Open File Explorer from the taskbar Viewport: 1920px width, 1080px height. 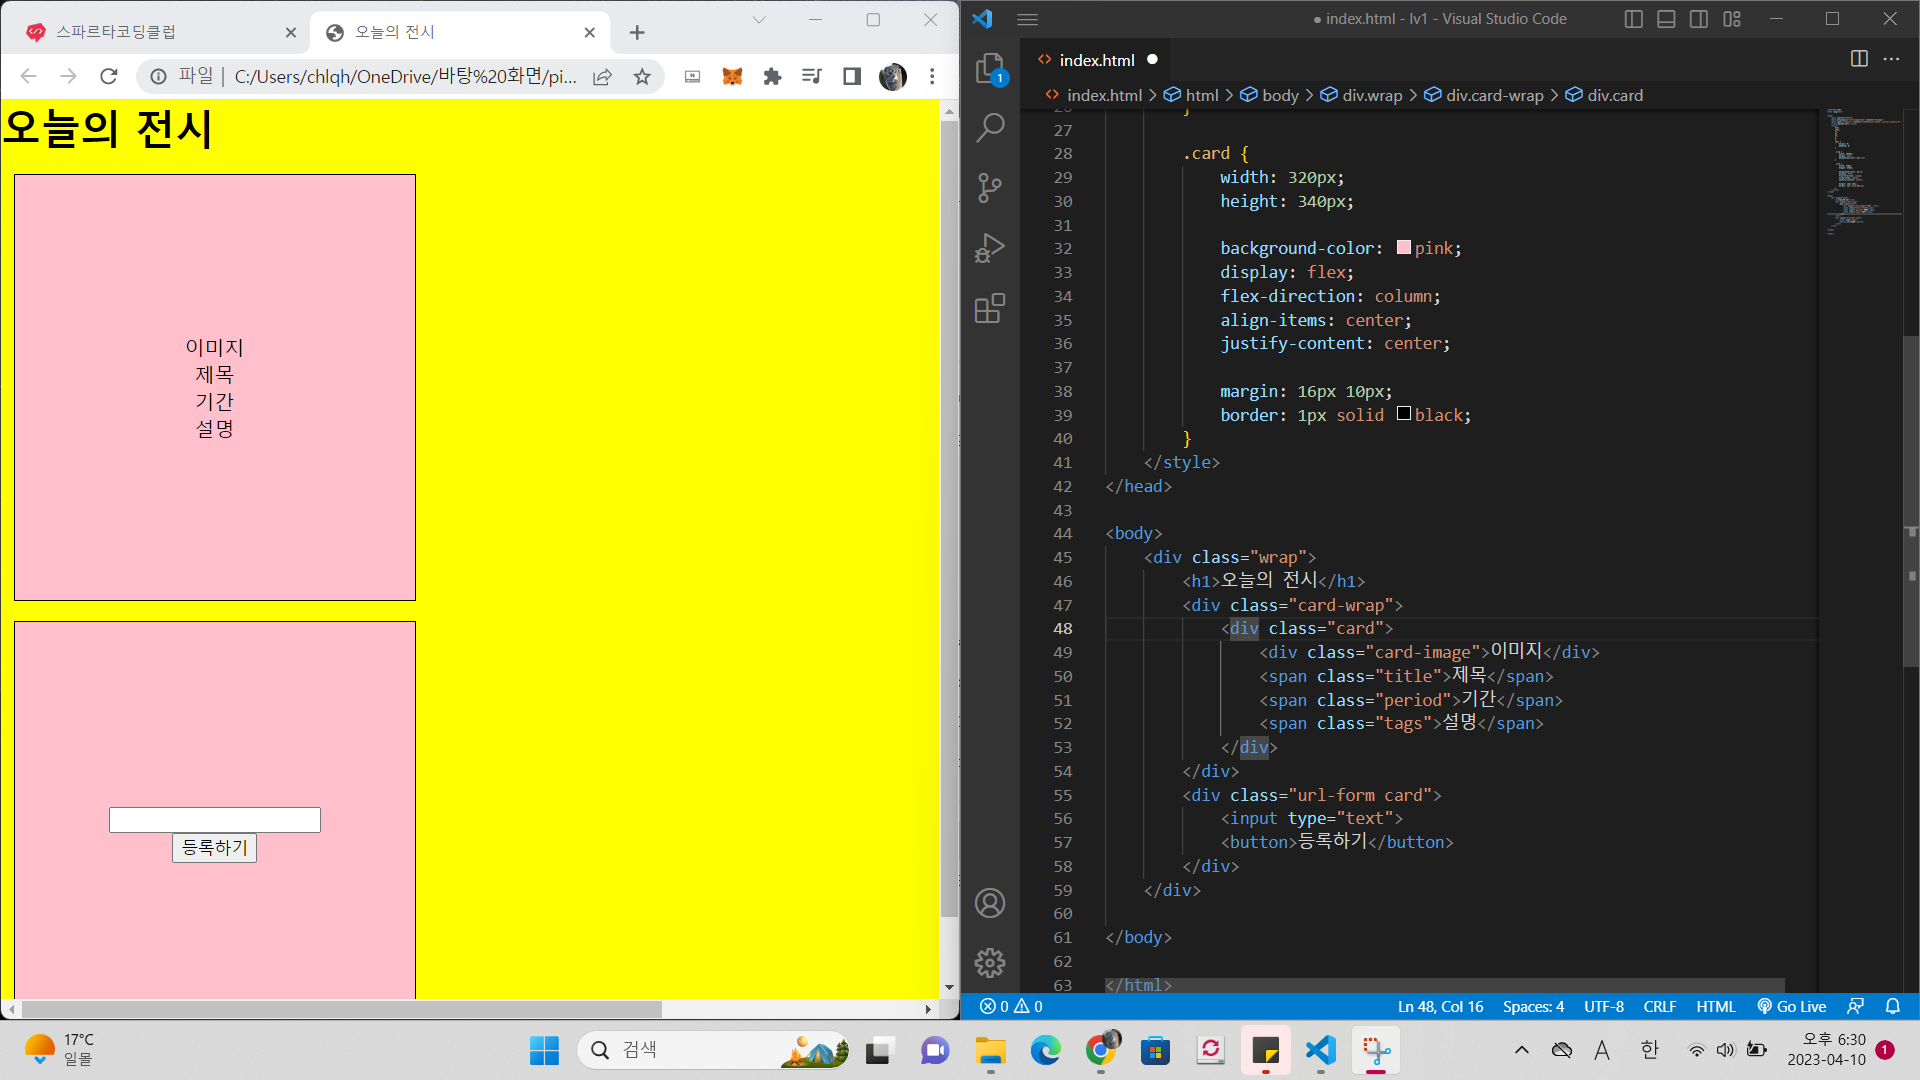990,1050
